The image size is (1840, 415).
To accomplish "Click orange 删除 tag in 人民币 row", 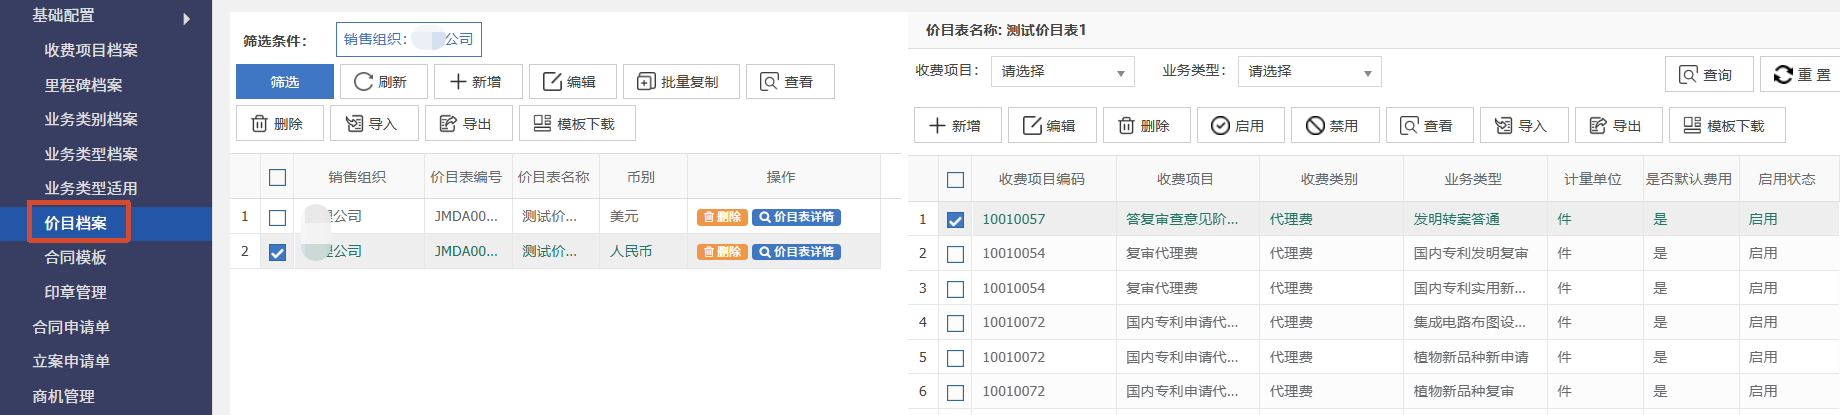I will tap(722, 252).
